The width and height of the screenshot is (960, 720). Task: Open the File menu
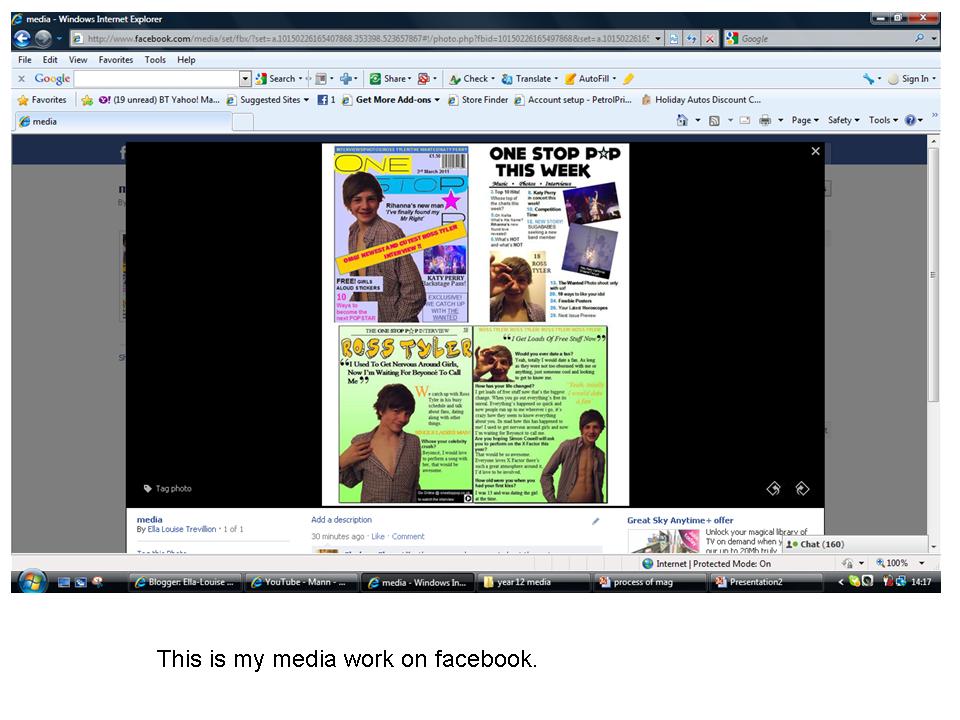(x=24, y=60)
